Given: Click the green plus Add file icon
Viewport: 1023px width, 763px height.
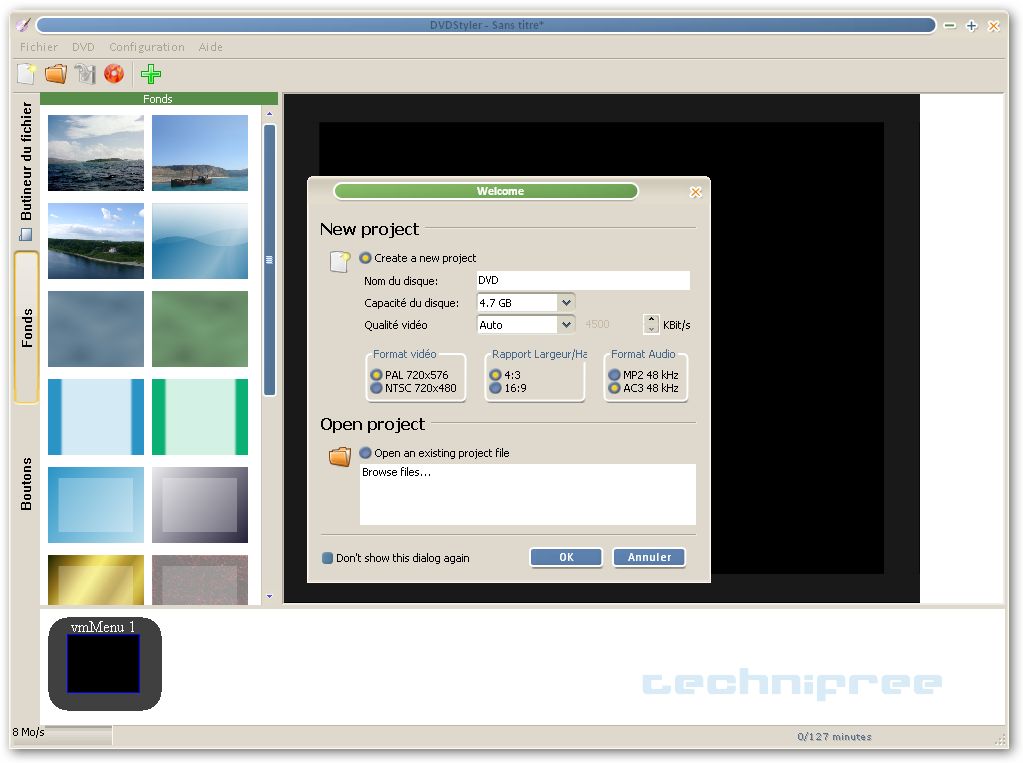Looking at the screenshot, I should tap(151, 73).
